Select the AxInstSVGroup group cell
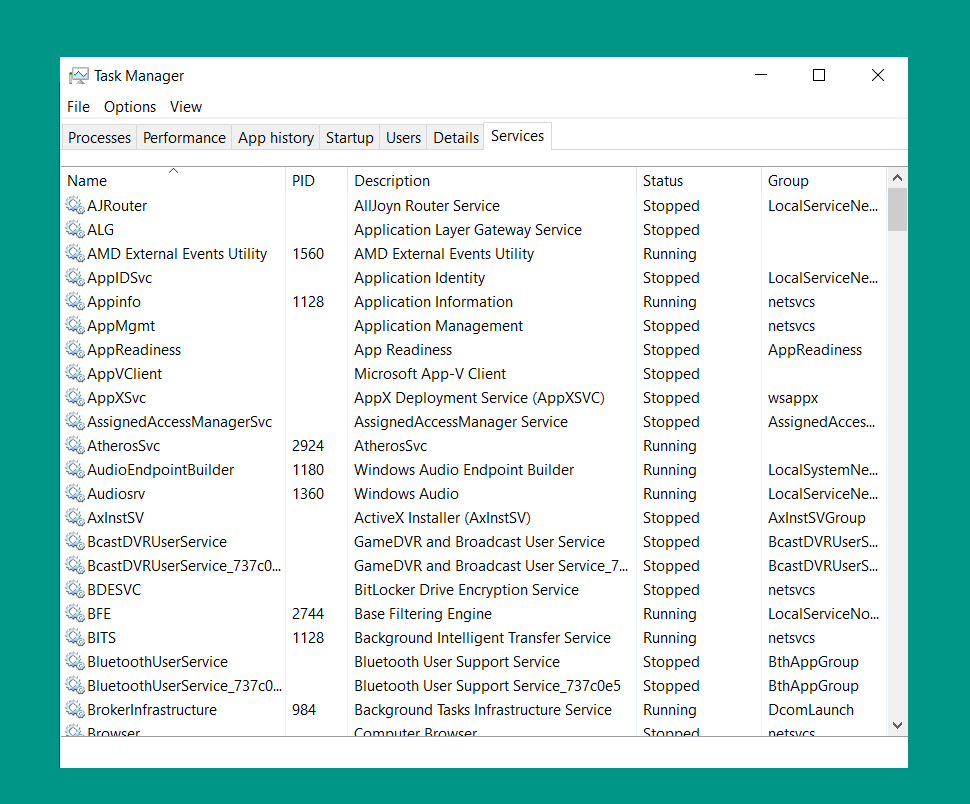Screen dimensions: 970x804 point(817,518)
